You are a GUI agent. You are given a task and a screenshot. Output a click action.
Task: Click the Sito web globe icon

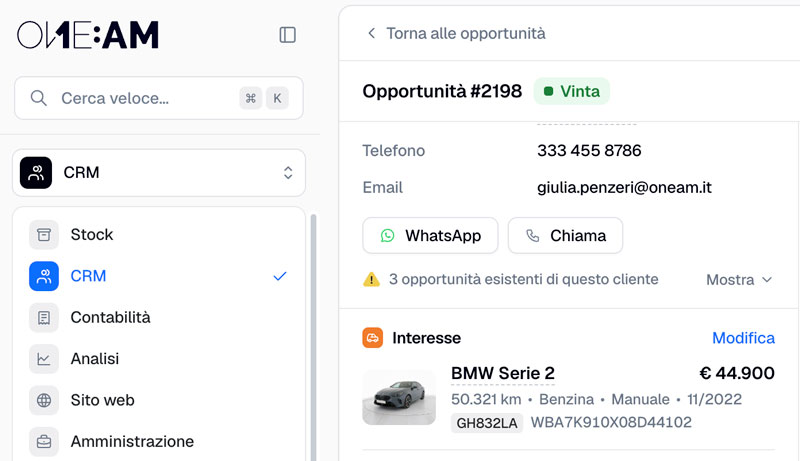44,400
